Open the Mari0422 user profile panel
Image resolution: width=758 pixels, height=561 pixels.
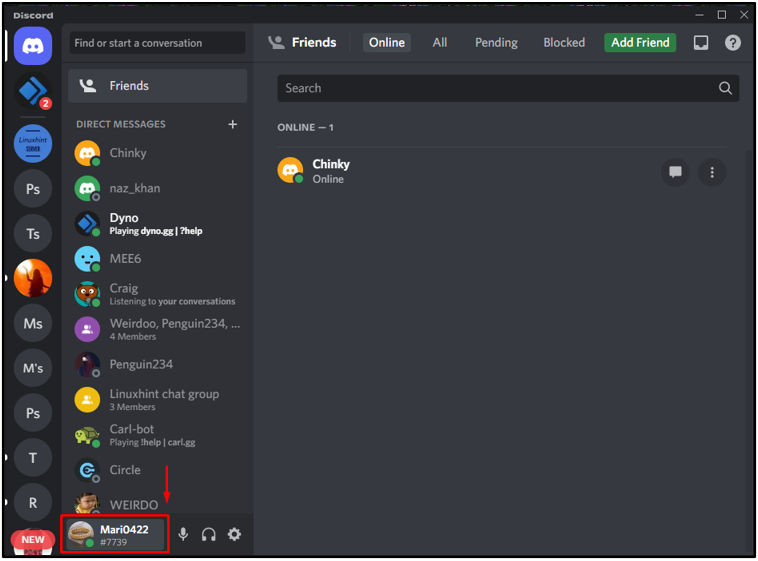point(115,534)
